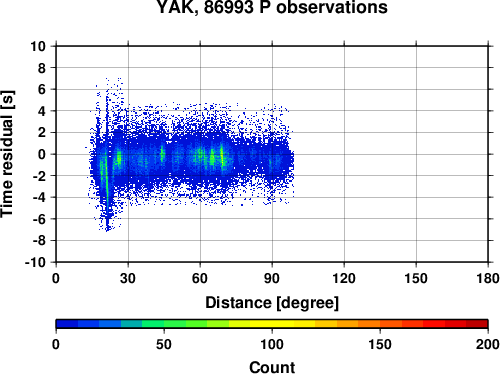Click the "Distance [degree]" axis label
The image size is (500, 374).
pyautogui.click(x=272, y=303)
